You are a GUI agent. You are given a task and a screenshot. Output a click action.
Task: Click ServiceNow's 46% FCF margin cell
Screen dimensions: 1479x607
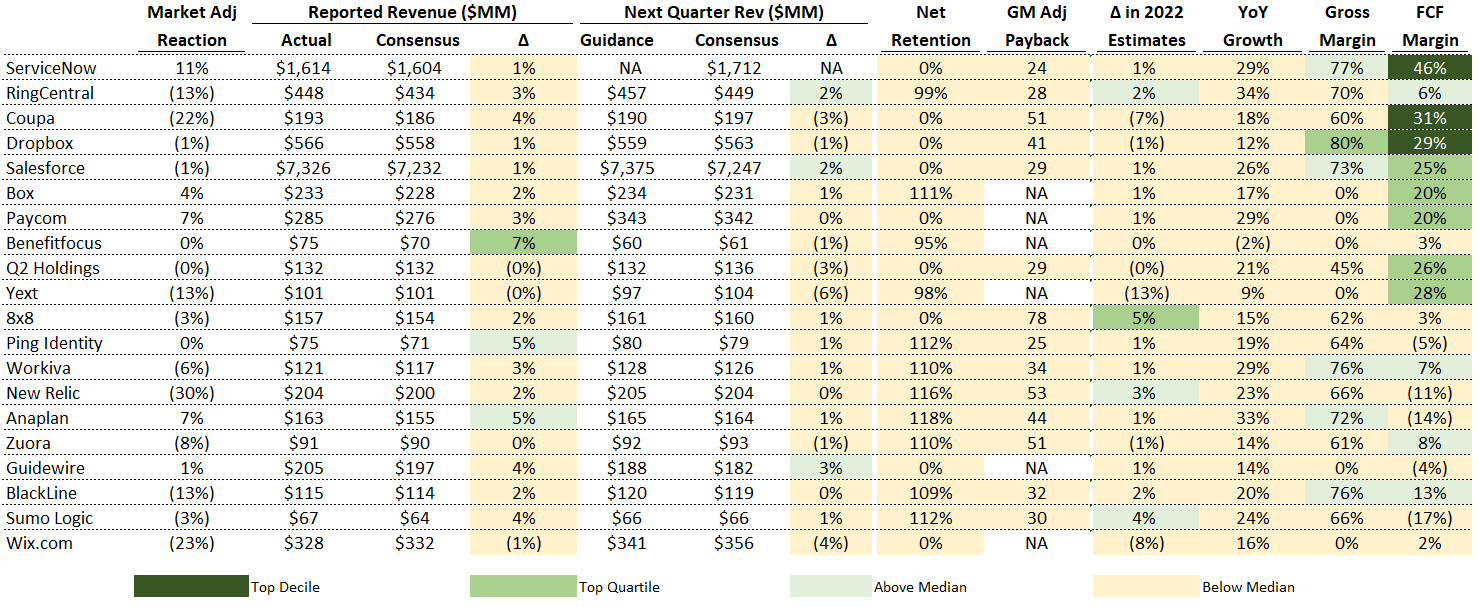(x=1430, y=68)
